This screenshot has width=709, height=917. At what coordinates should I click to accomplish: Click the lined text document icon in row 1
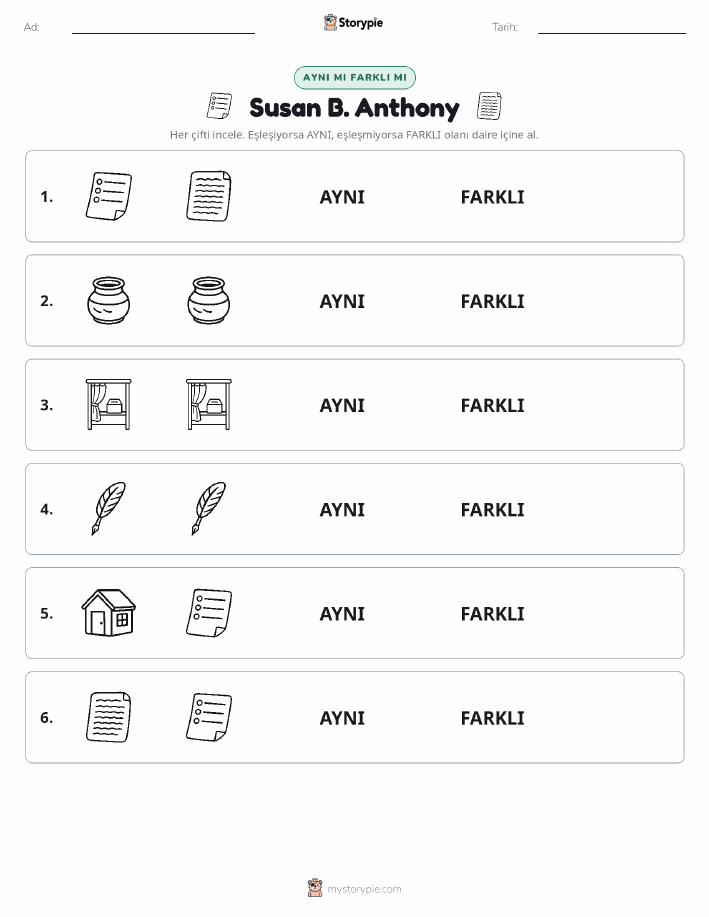click(x=209, y=196)
